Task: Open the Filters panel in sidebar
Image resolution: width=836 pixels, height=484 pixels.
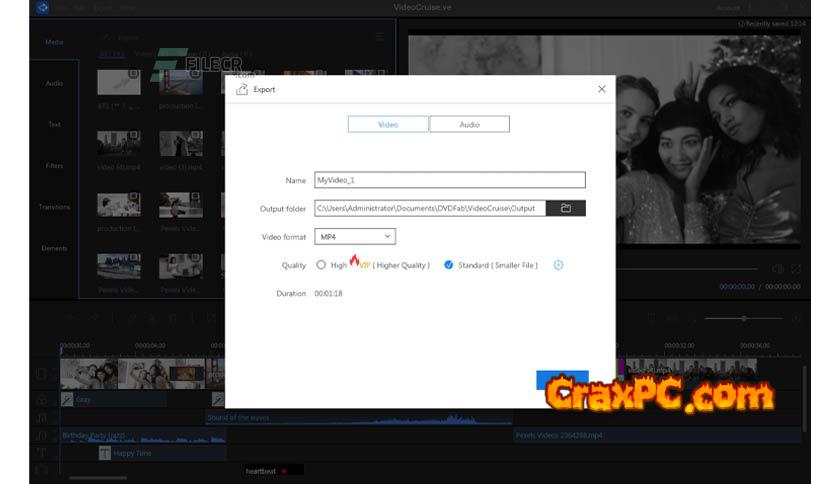Action: tap(54, 165)
